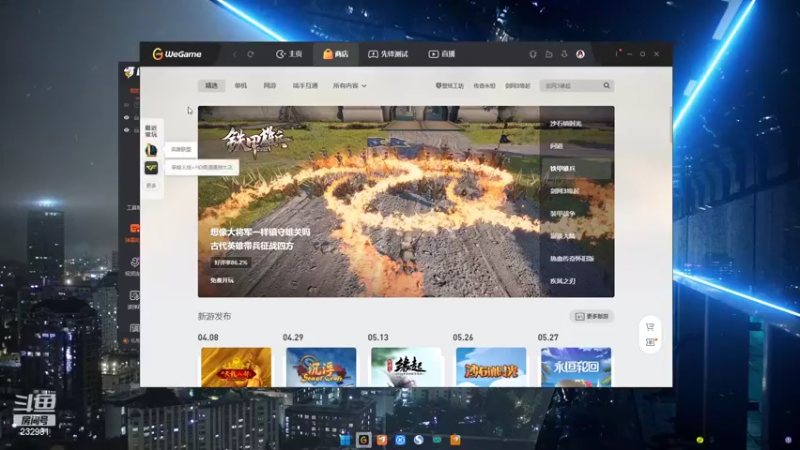Screen dimensions: 800x450
Task: Open the main menu icon with red dot
Action: click(617, 53)
